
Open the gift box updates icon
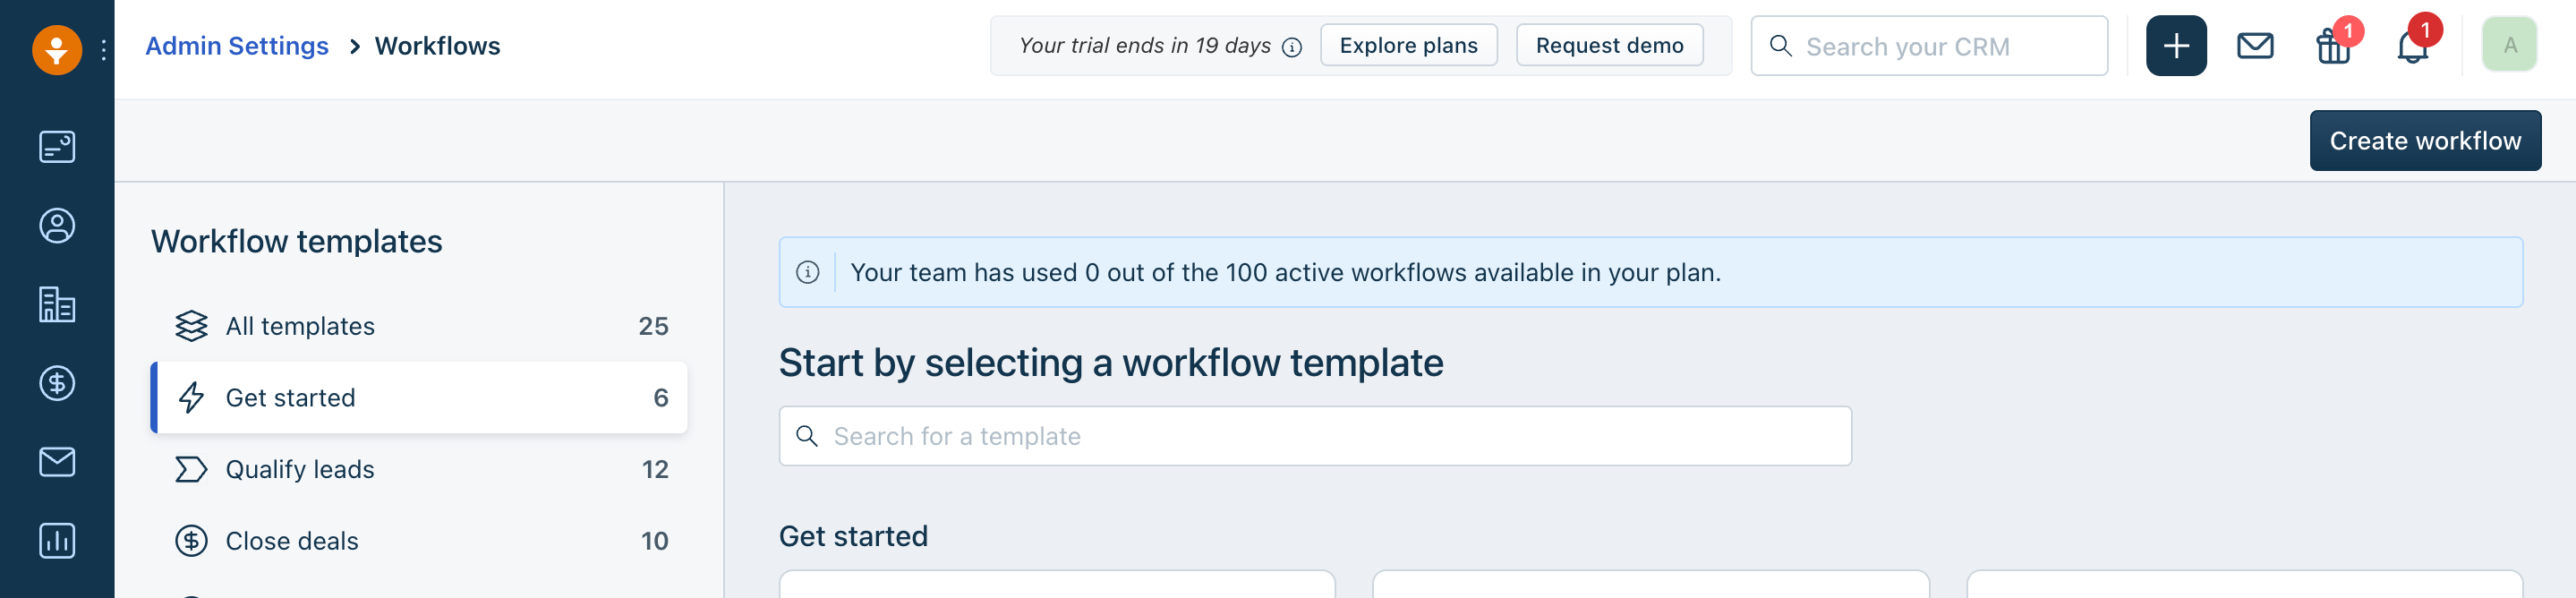click(x=2333, y=46)
